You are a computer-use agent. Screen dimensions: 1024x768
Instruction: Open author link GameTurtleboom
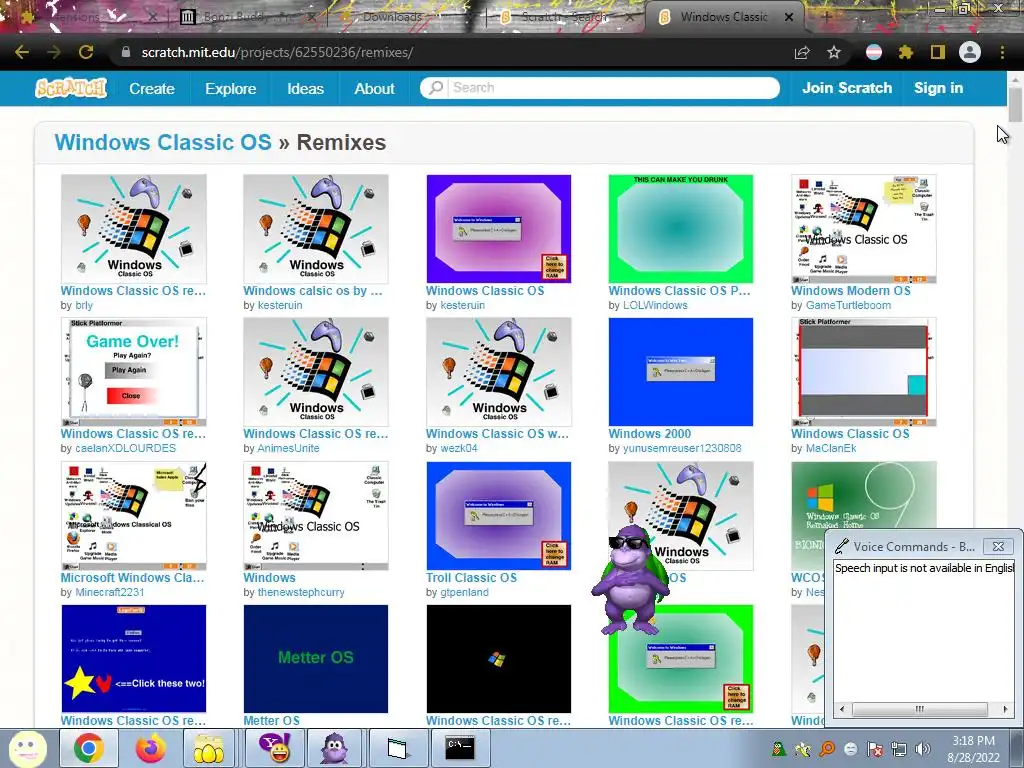click(x=848, y=305)
